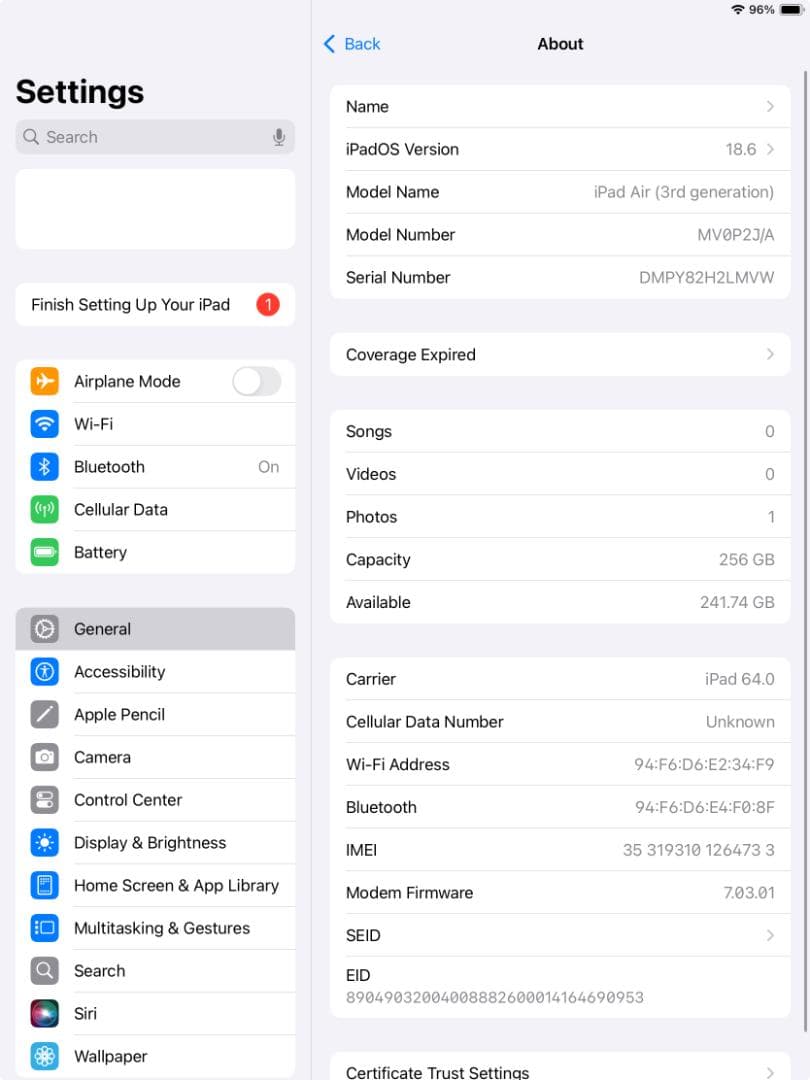Tap Wi-Fi Address 94:F6:D6:E2:34:F9
Viewport: 810px width, 1080px height.
[704, 765]
